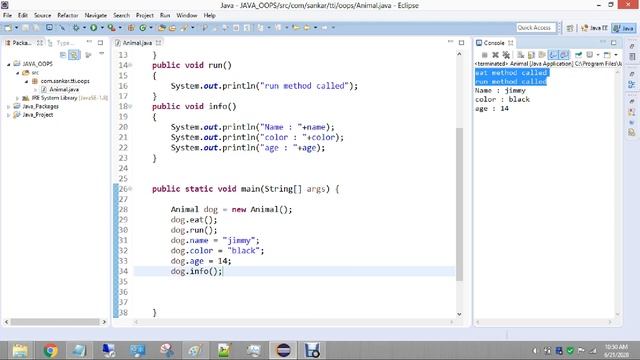Select Animal.java in Package Explorer tree
Image resolution: width=640 pixels, height=360 pixels.
click(x=60, y=89)
